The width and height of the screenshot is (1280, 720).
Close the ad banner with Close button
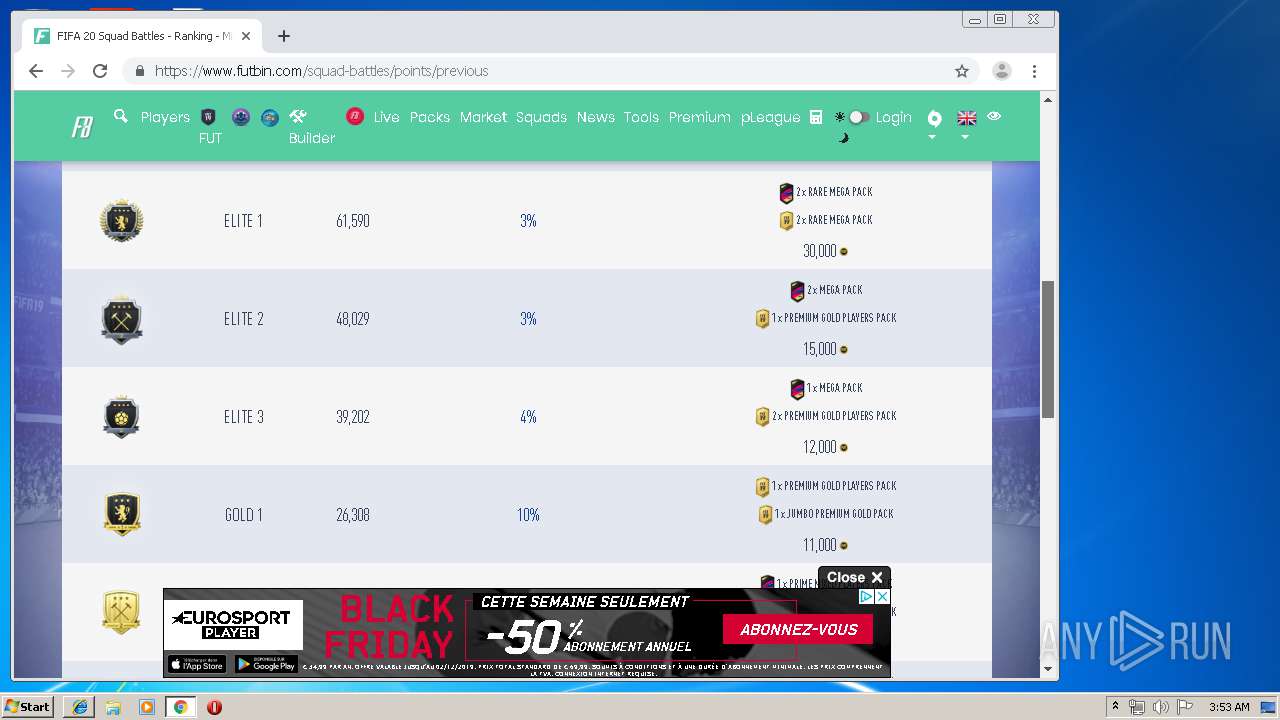coord(854,577)
